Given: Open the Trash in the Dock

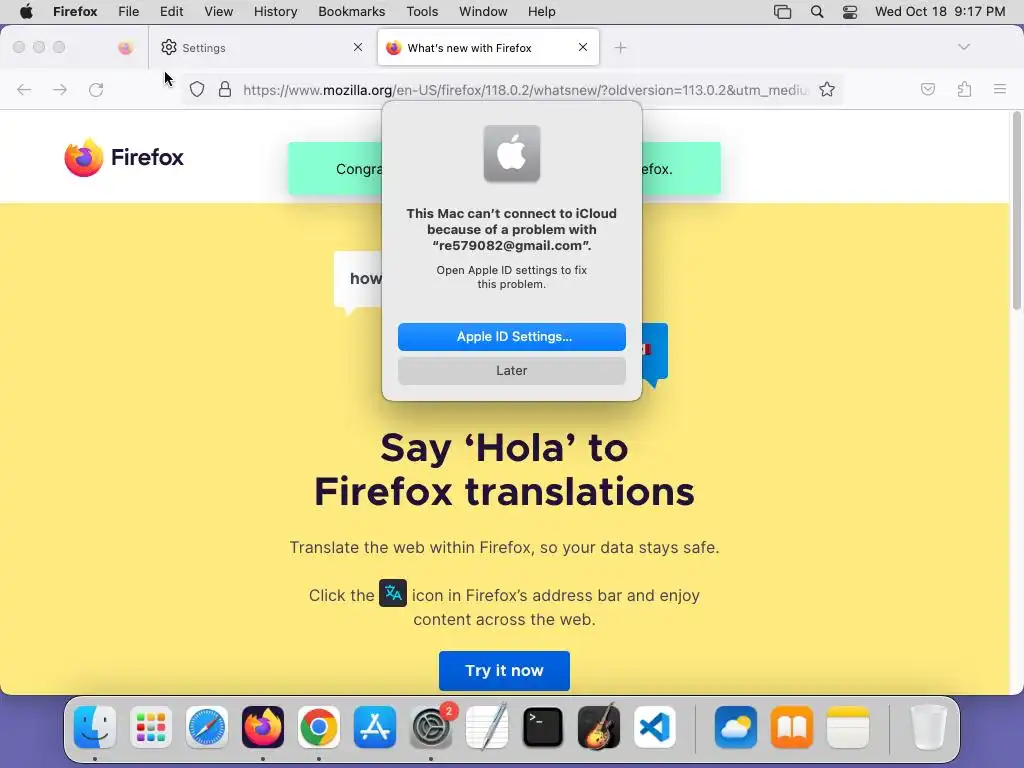Looking at the screenshot, I should (x=929, y=727).
